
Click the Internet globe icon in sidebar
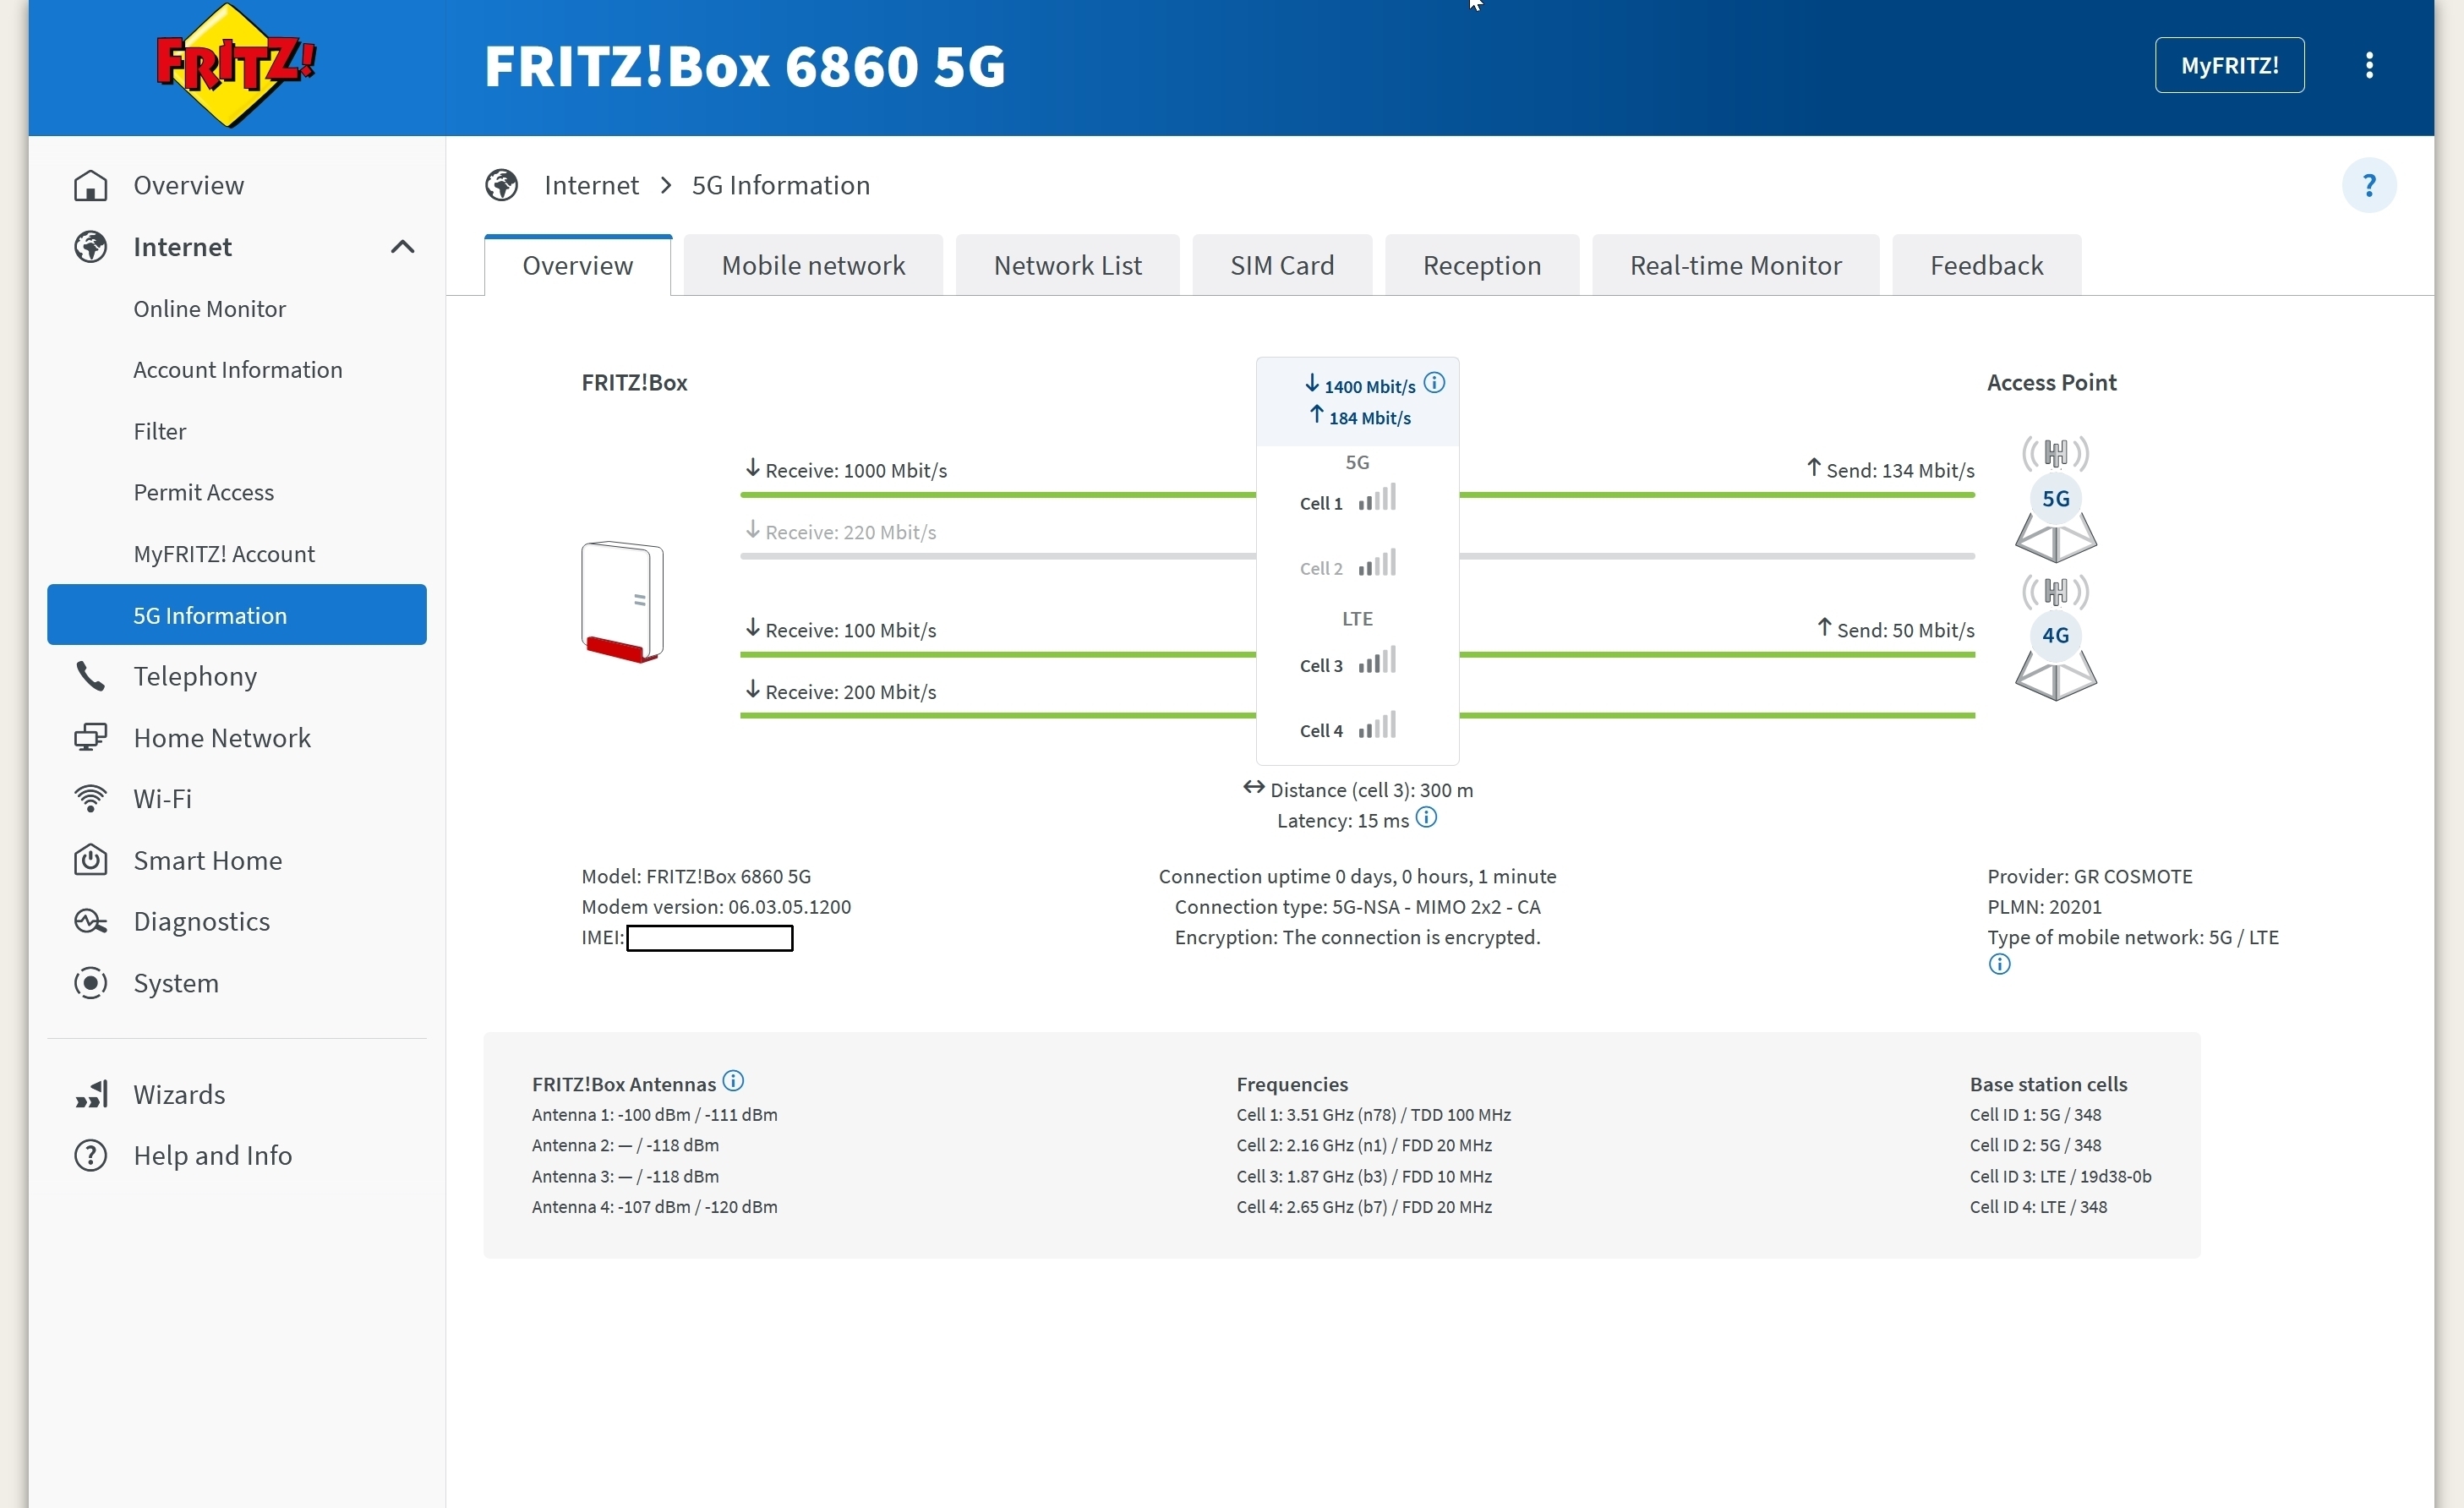pos(91,247)
